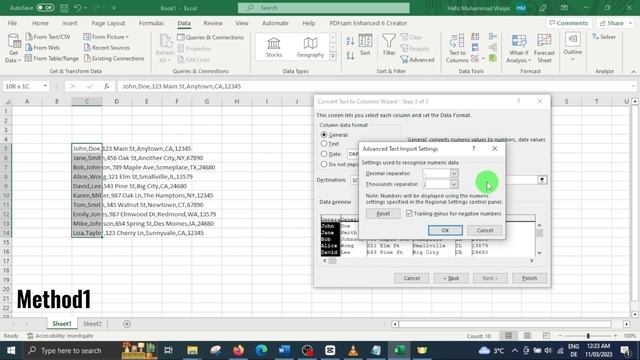Select Text column data format
The height and width of the screenshot is (360, 640).
(x=324, y=144)
